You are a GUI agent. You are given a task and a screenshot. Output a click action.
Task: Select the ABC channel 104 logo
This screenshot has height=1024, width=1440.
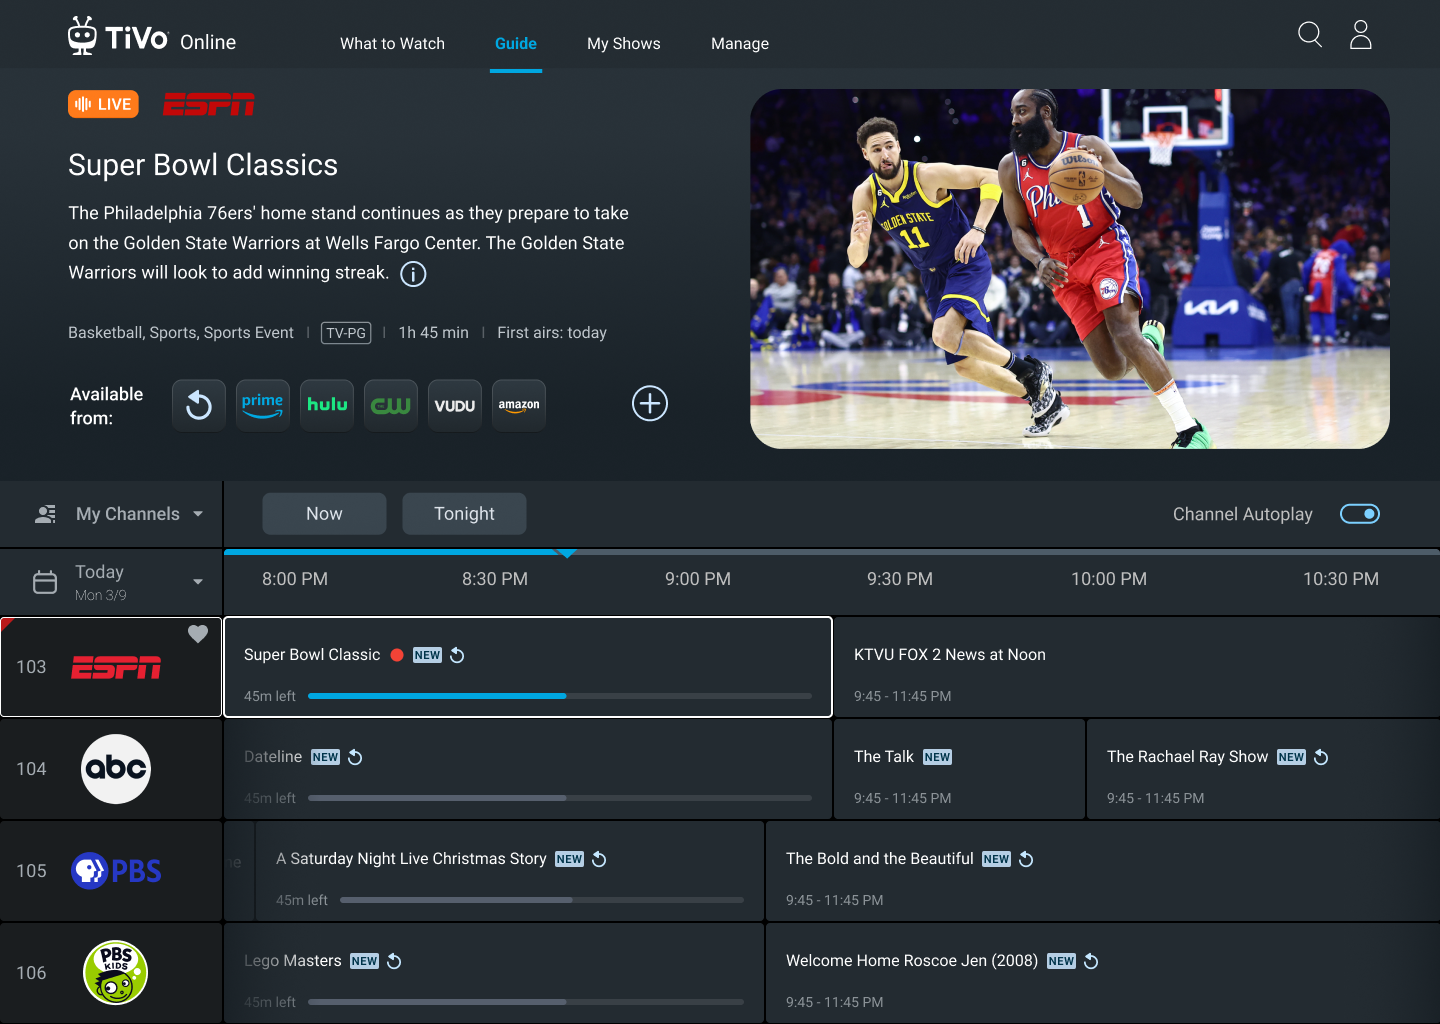(116, 769)
